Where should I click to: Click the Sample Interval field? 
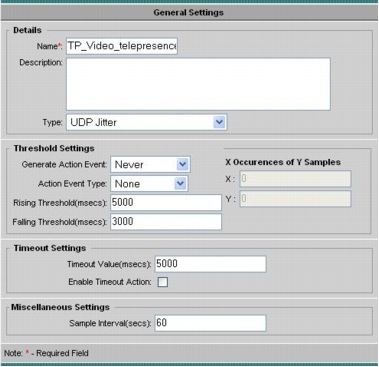click(x=210, y=323)
